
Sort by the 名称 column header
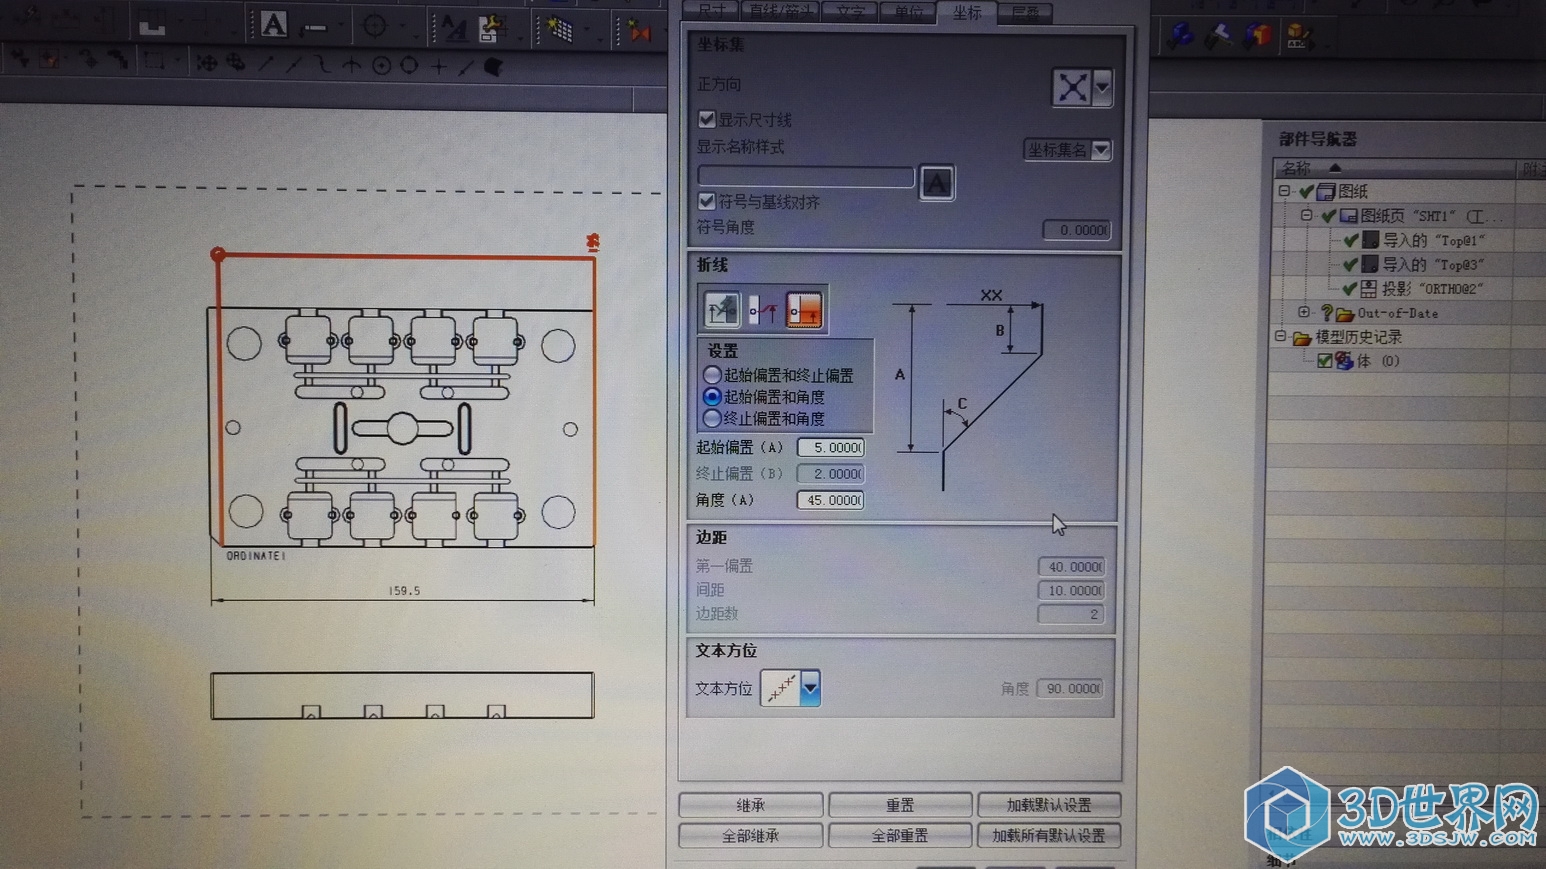1395,168
